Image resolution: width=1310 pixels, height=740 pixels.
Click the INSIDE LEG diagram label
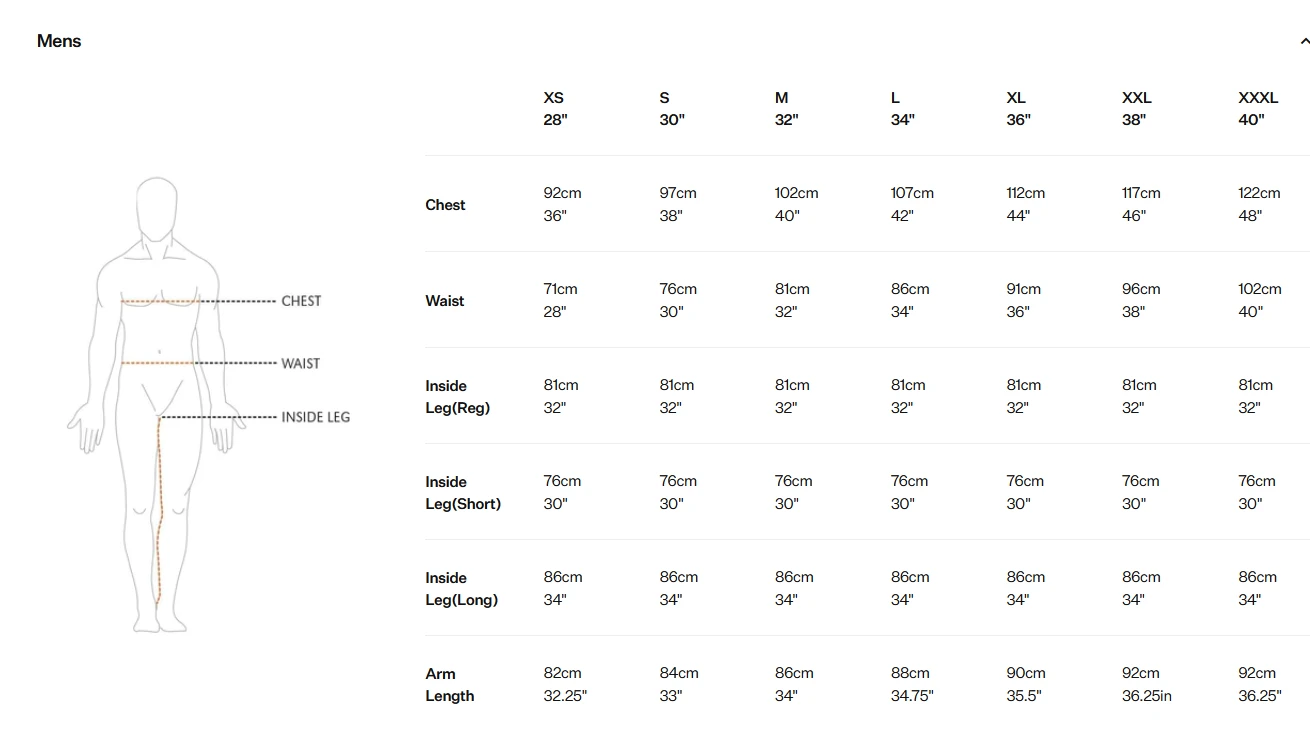click(315, 417)
